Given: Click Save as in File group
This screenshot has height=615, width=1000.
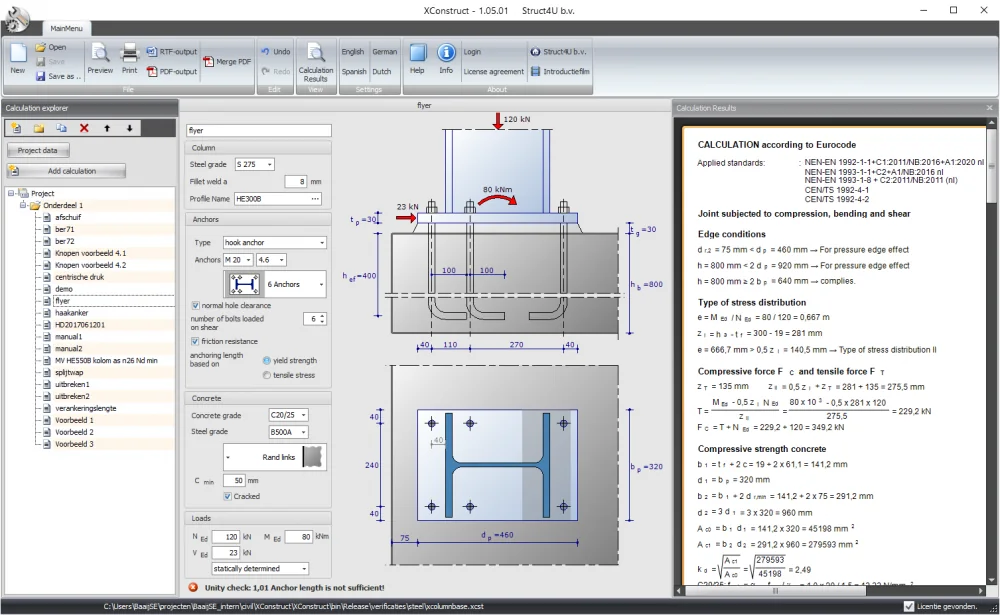Looking at the screenshot, I should 58,76.
